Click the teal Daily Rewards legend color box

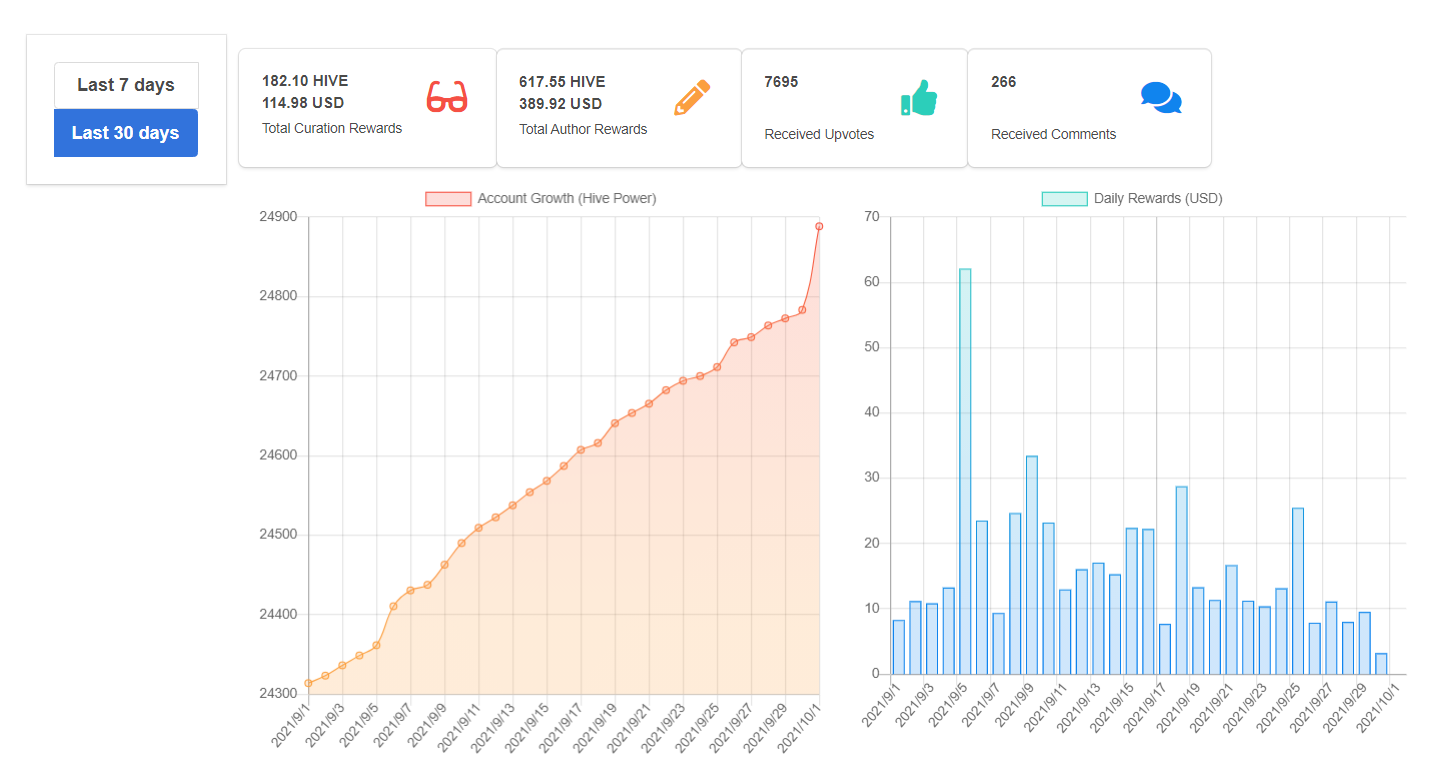point(1064,199)
